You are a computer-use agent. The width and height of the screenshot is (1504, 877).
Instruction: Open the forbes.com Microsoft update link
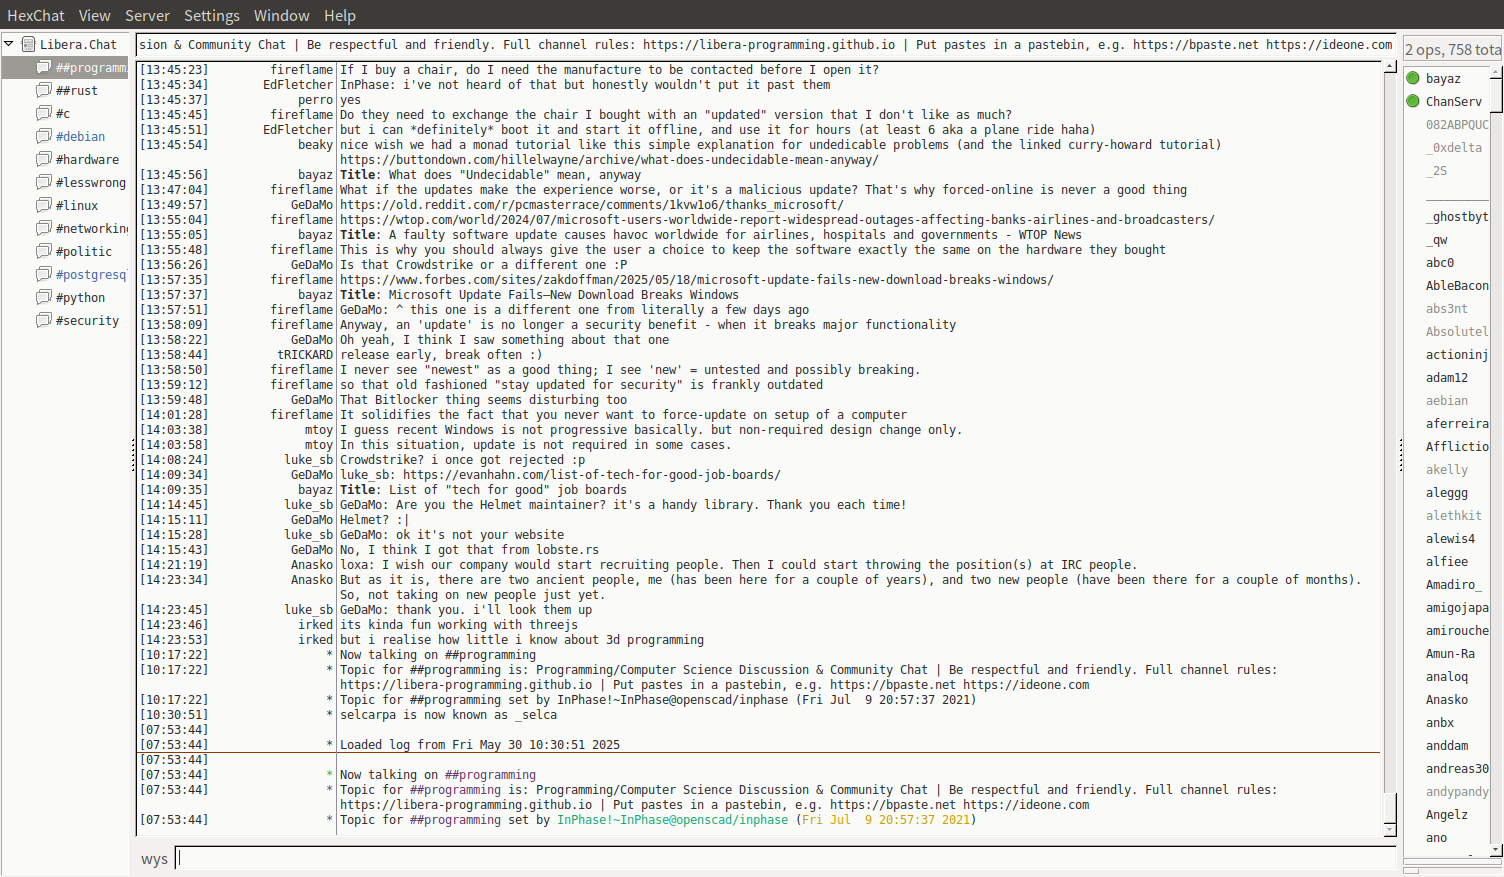696,280
